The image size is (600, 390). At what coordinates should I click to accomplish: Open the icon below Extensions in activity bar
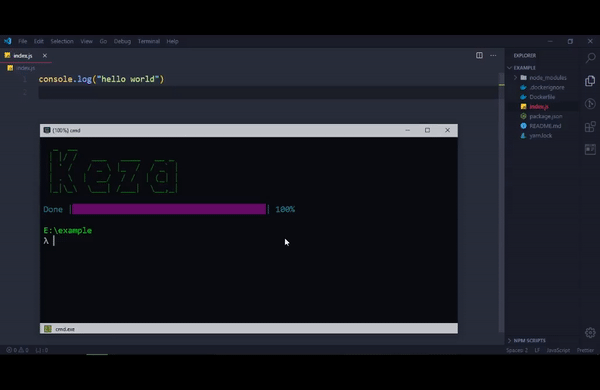click(590, 149)
